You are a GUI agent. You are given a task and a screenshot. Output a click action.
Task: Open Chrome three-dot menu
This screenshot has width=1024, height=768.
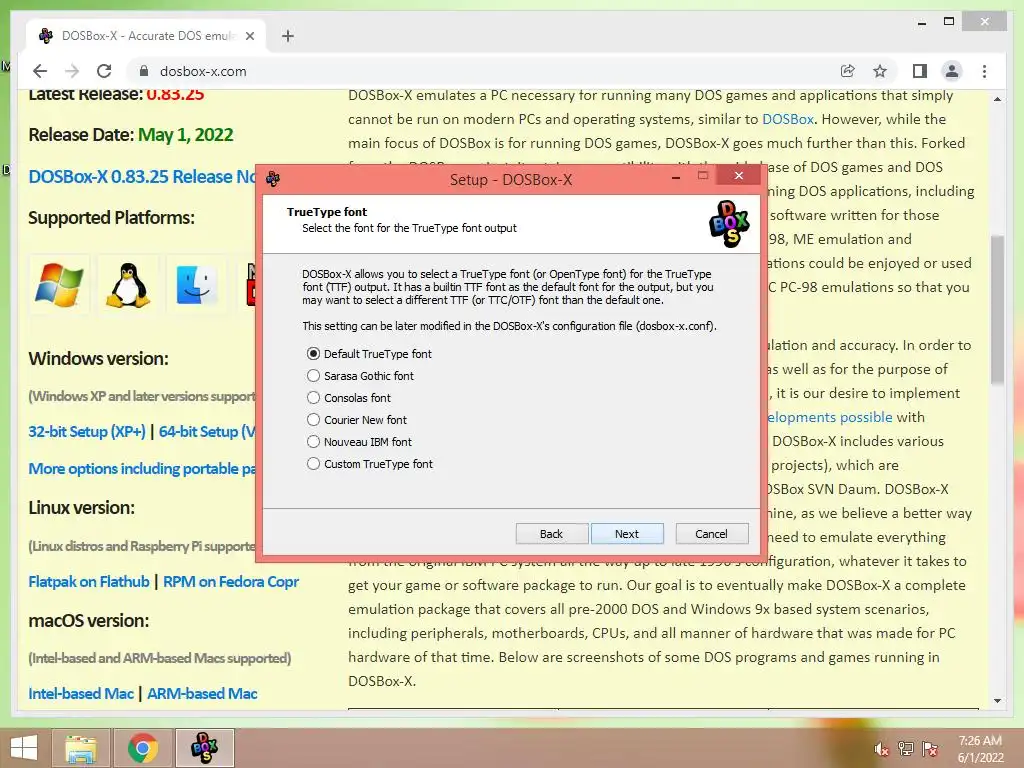point(984,71)
